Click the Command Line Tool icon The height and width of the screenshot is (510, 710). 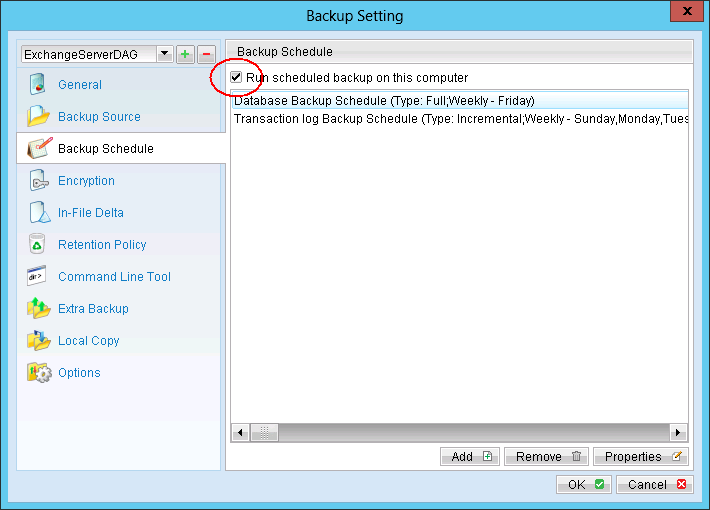click(x=38, y=277)
